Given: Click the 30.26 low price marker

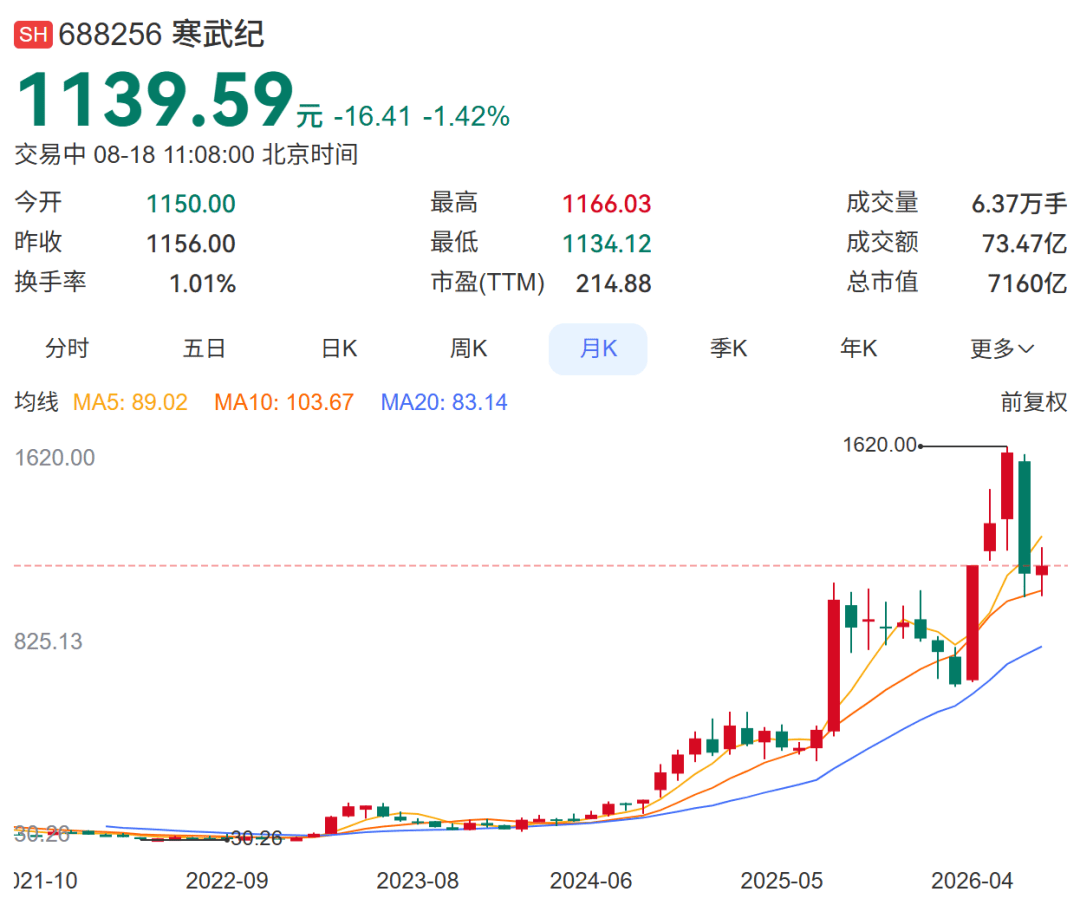Looking at the screenshot, I should click(256, 838).
